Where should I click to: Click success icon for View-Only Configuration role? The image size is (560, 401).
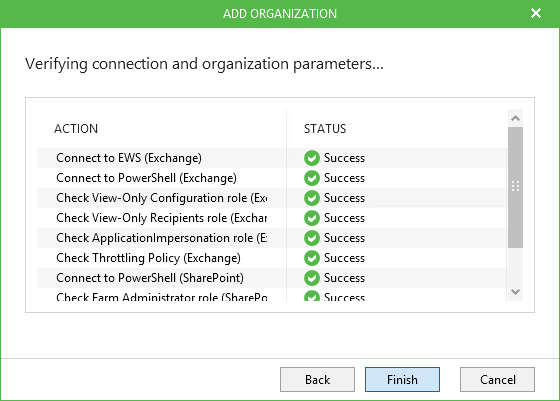[x=312, y=198]
